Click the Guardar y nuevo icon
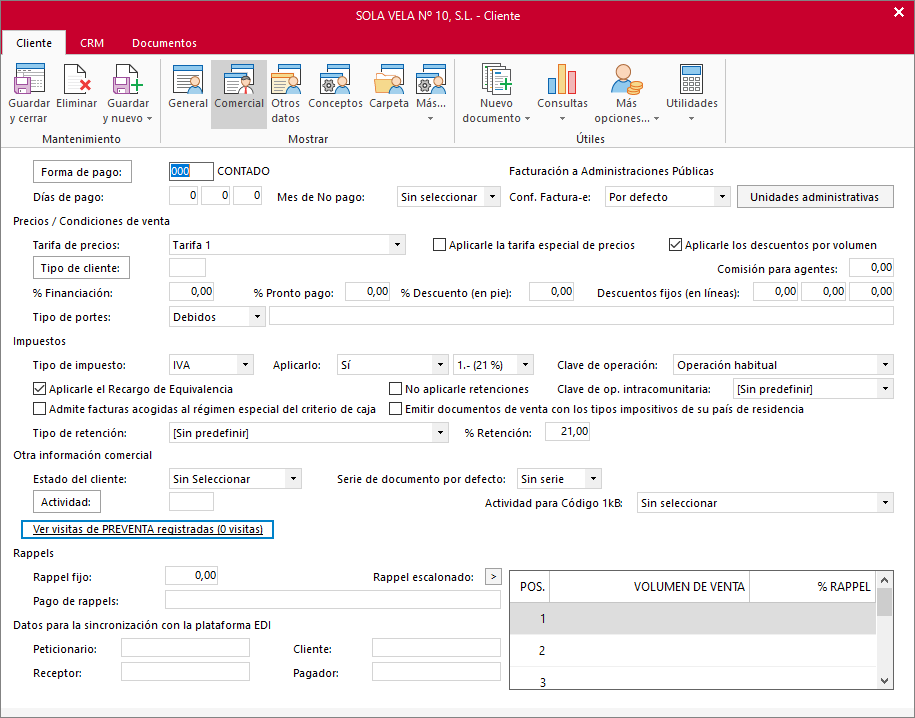Screen dimensions: 915x718 128,79
